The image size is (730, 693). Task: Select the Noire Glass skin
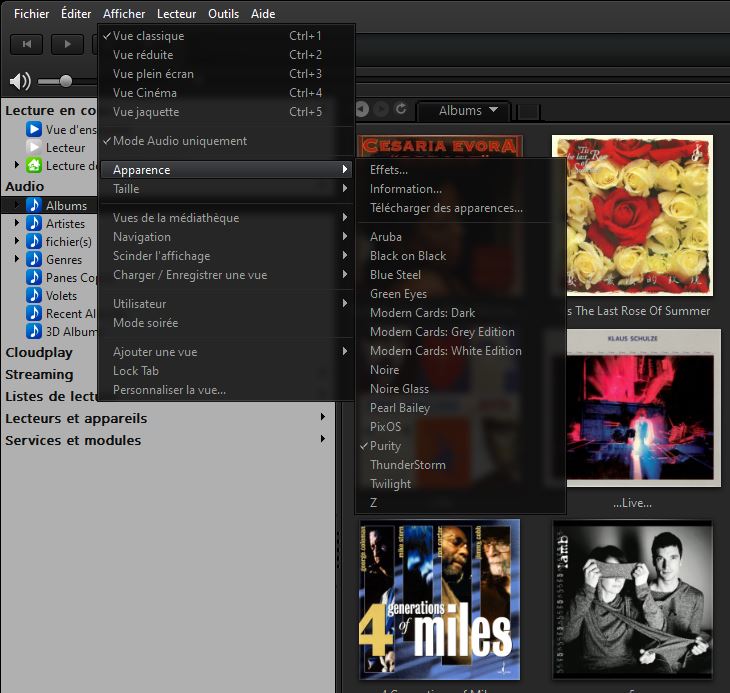(399, 389)
